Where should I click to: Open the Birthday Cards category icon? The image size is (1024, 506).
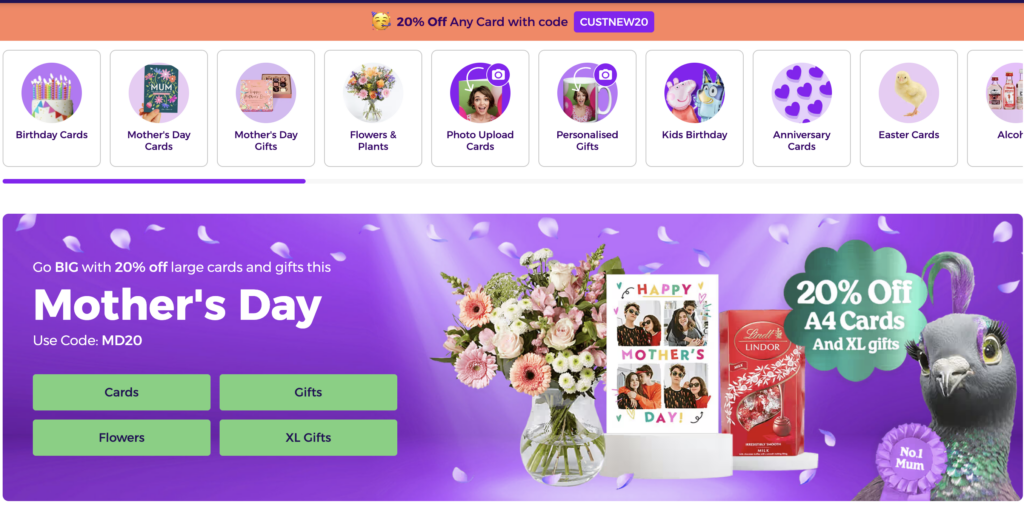pos(52,93)
